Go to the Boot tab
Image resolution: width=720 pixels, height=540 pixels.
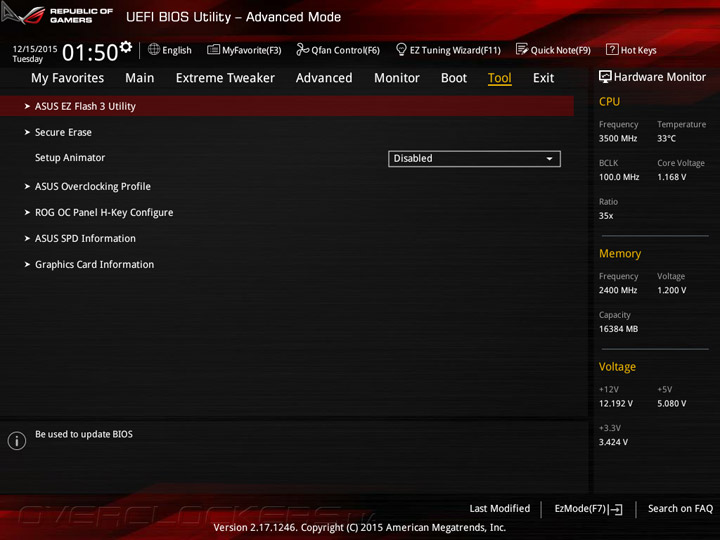coord(454,78)
